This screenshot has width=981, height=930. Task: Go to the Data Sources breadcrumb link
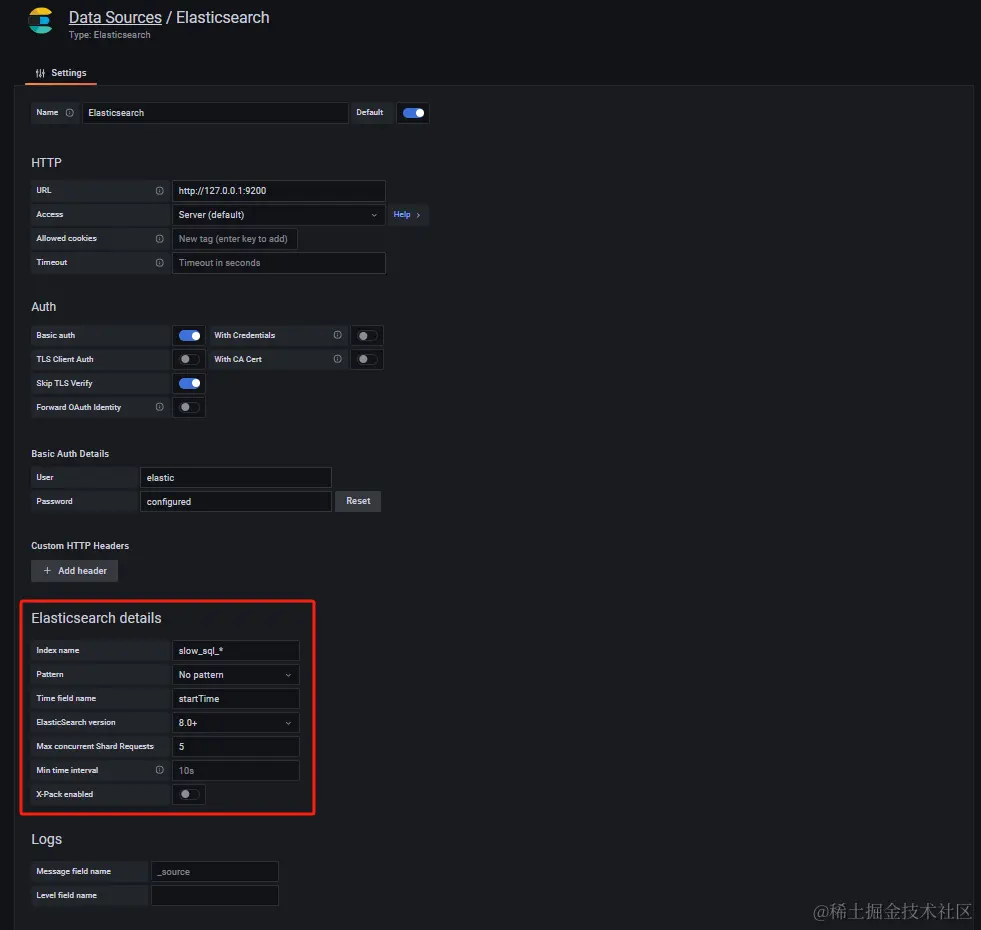115,18
